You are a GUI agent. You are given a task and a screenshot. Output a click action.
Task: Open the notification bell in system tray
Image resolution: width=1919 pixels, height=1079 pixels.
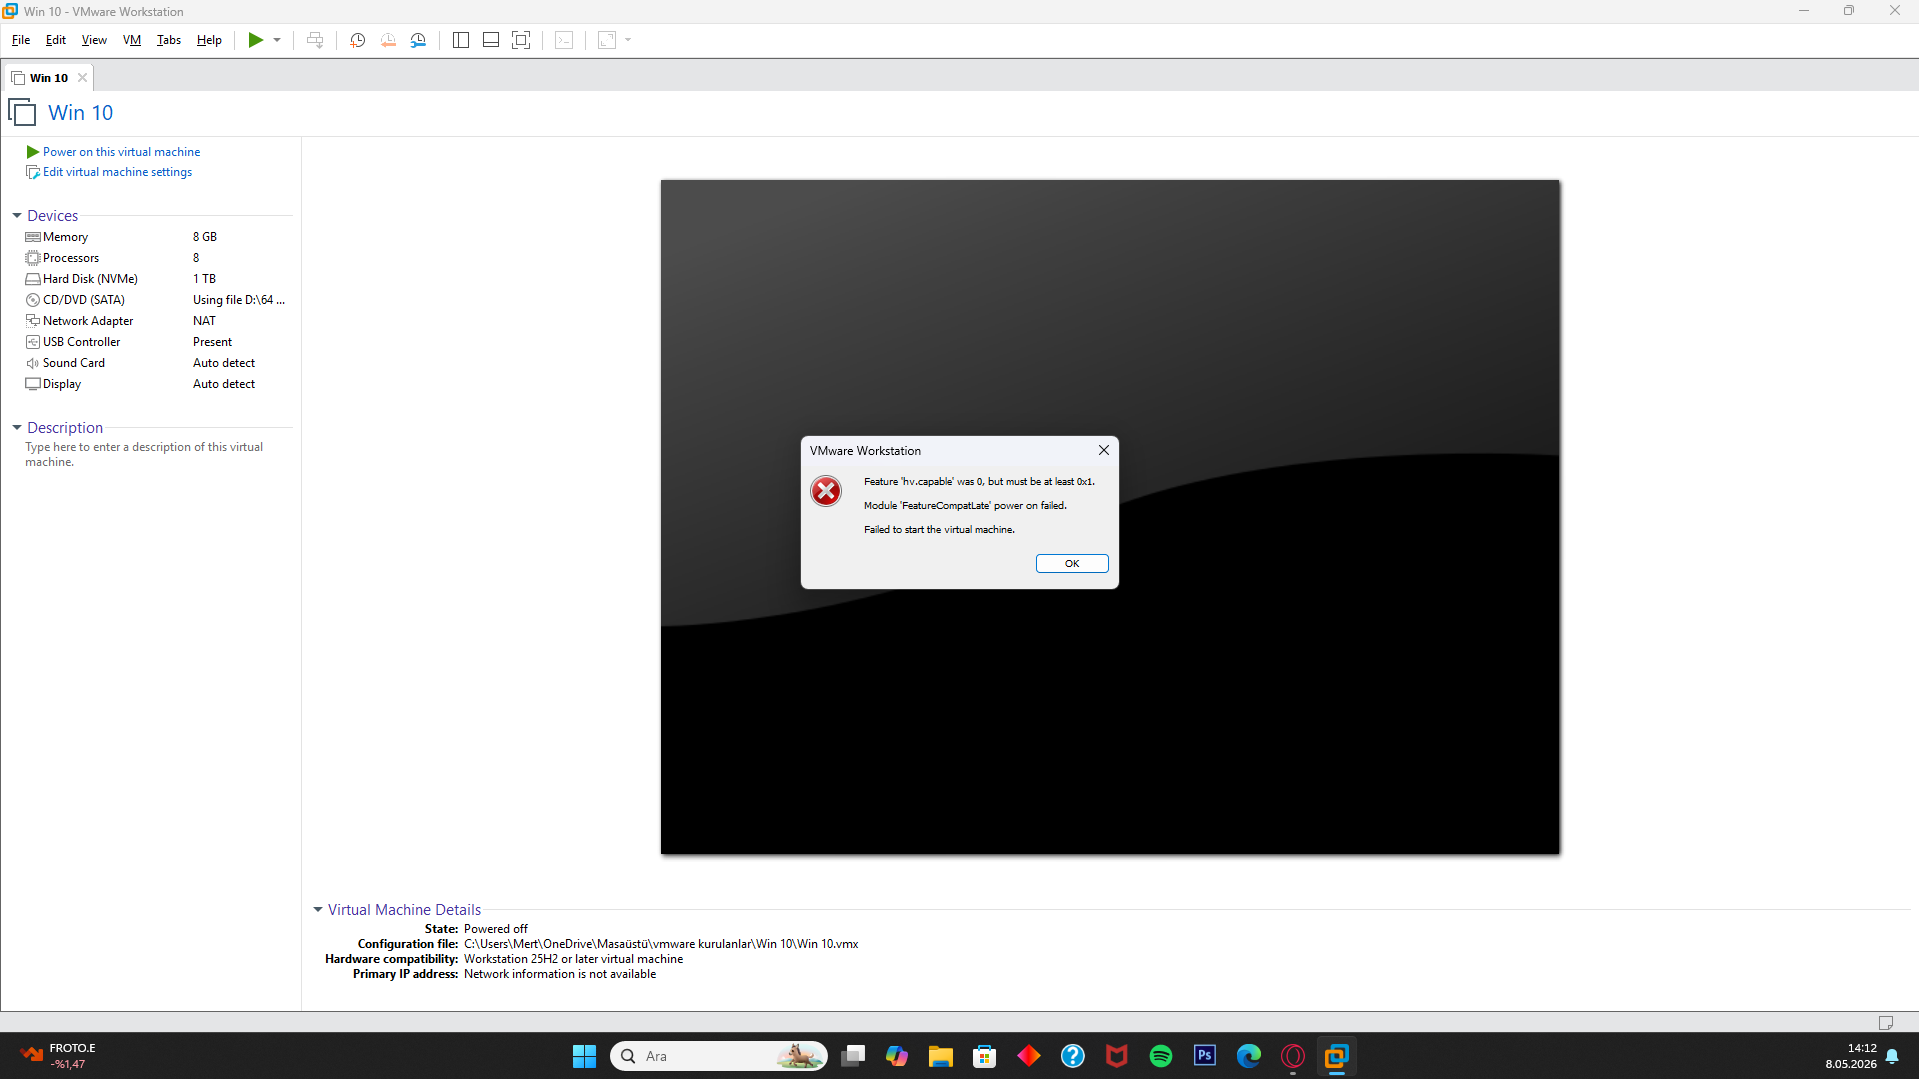click(1892, 1056)
